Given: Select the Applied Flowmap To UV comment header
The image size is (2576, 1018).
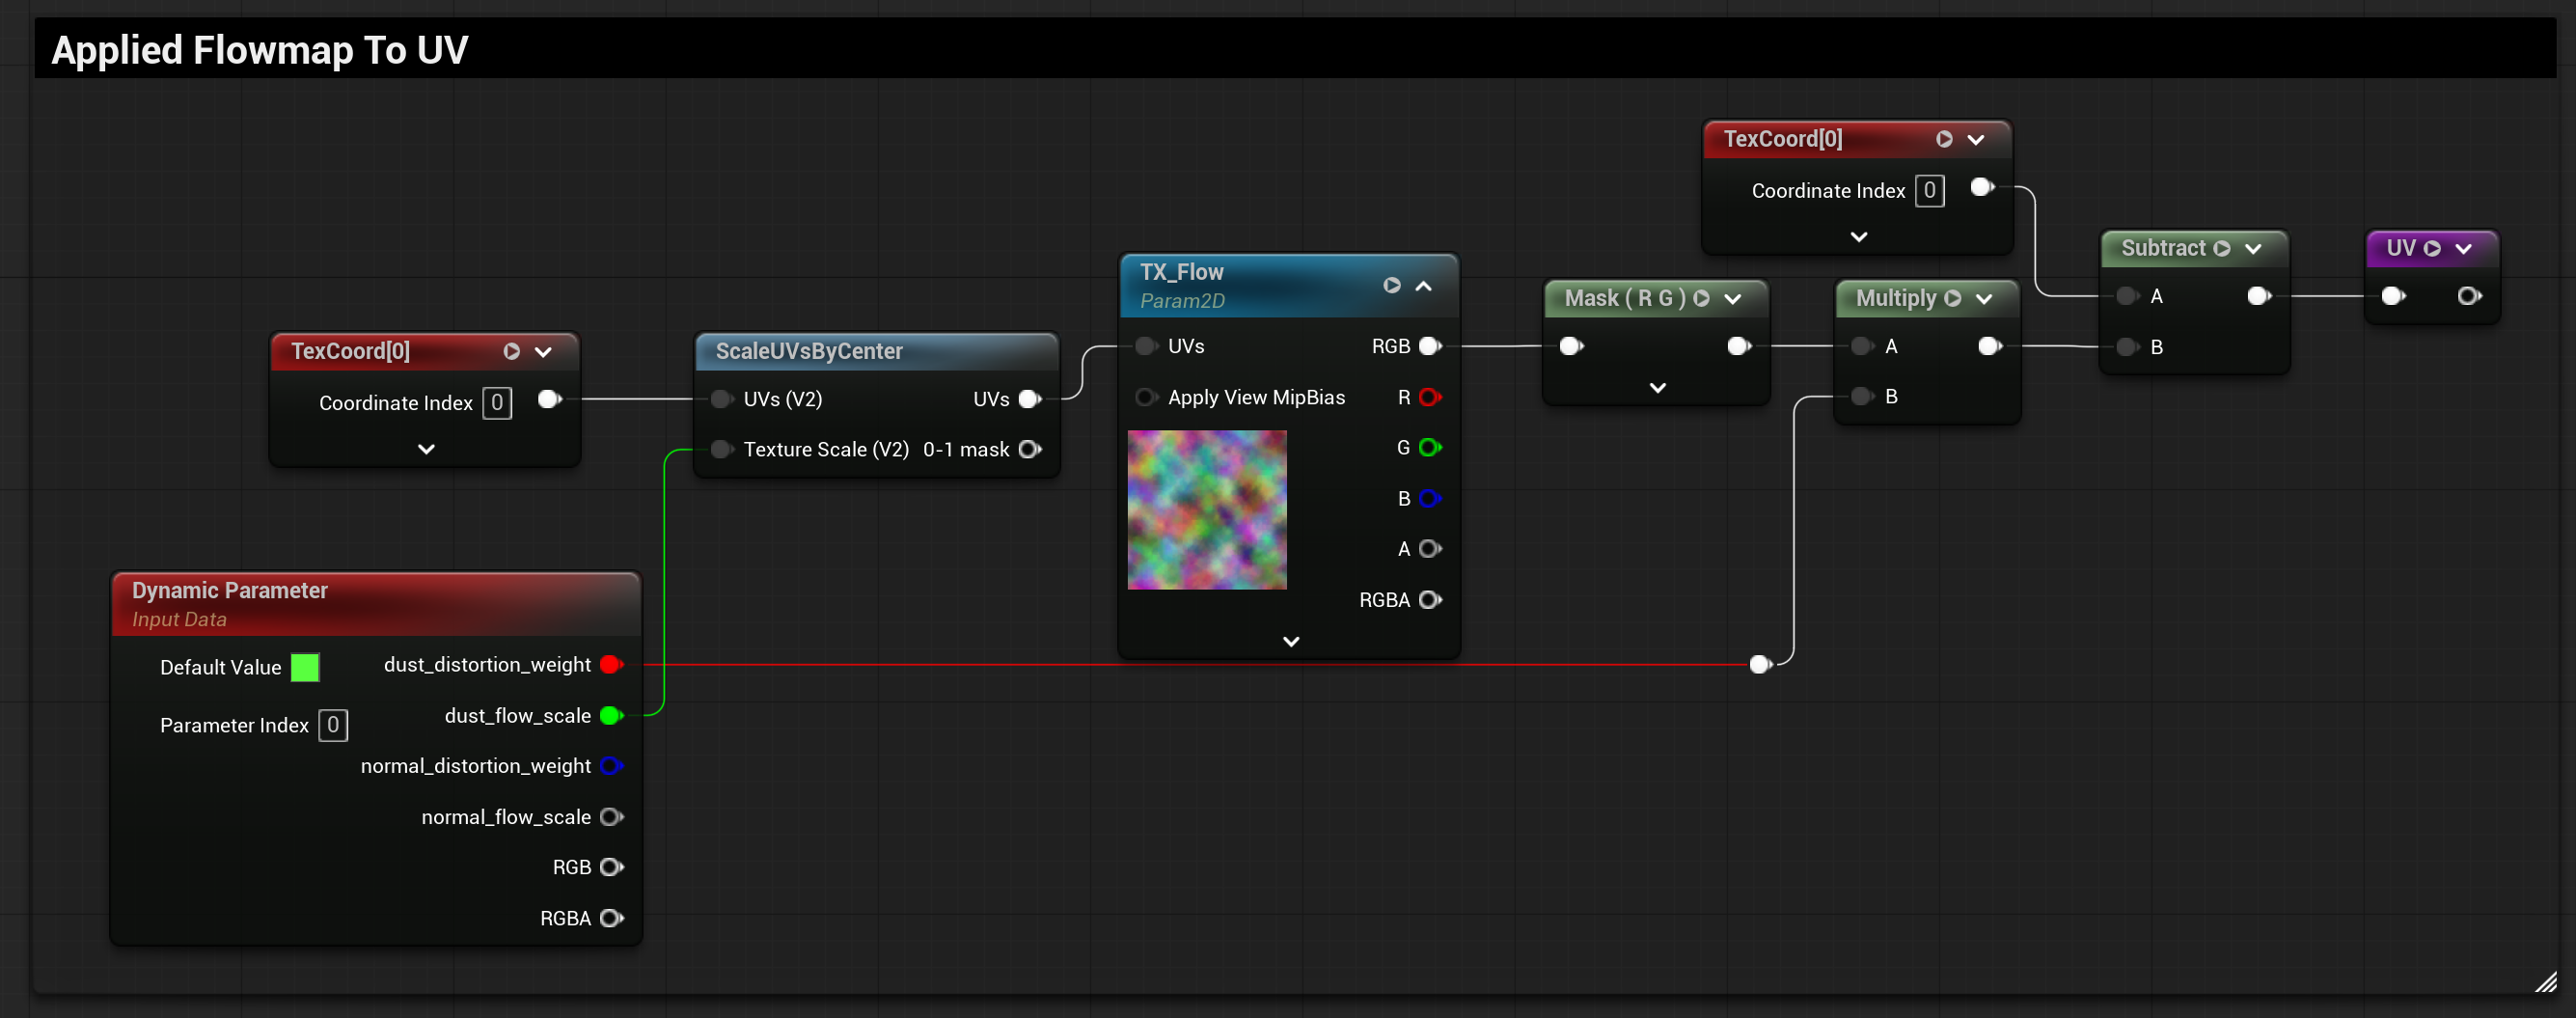Looking at the screenshot, I should pyautogui.click(x=259, y=49).
